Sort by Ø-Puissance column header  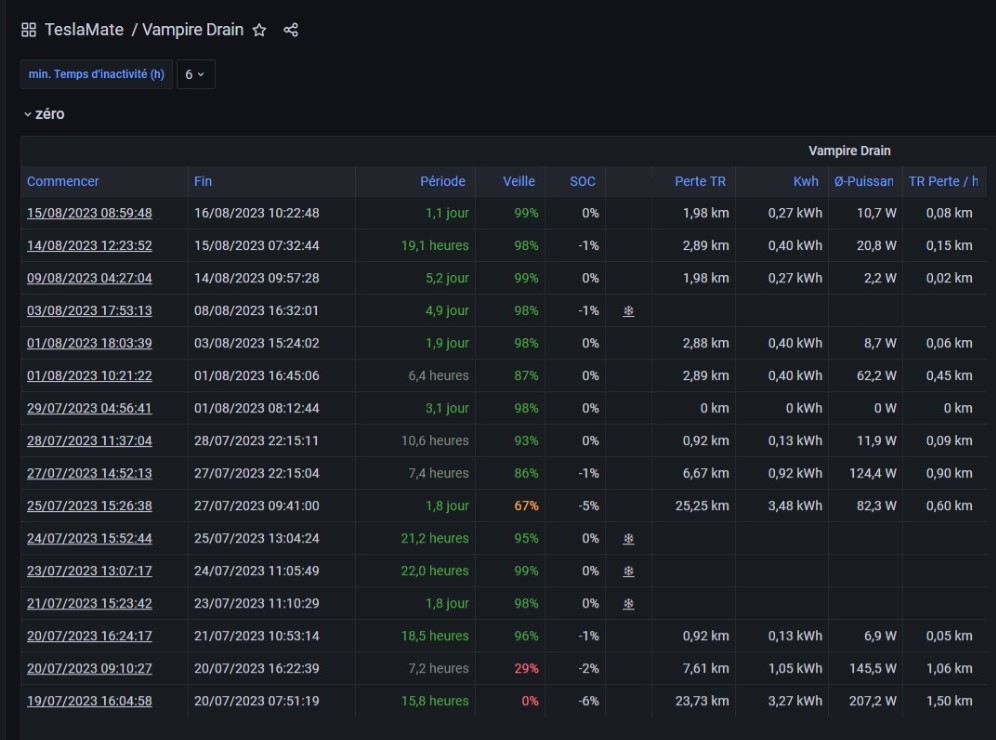pyautogui.click(x=864, y=181)
